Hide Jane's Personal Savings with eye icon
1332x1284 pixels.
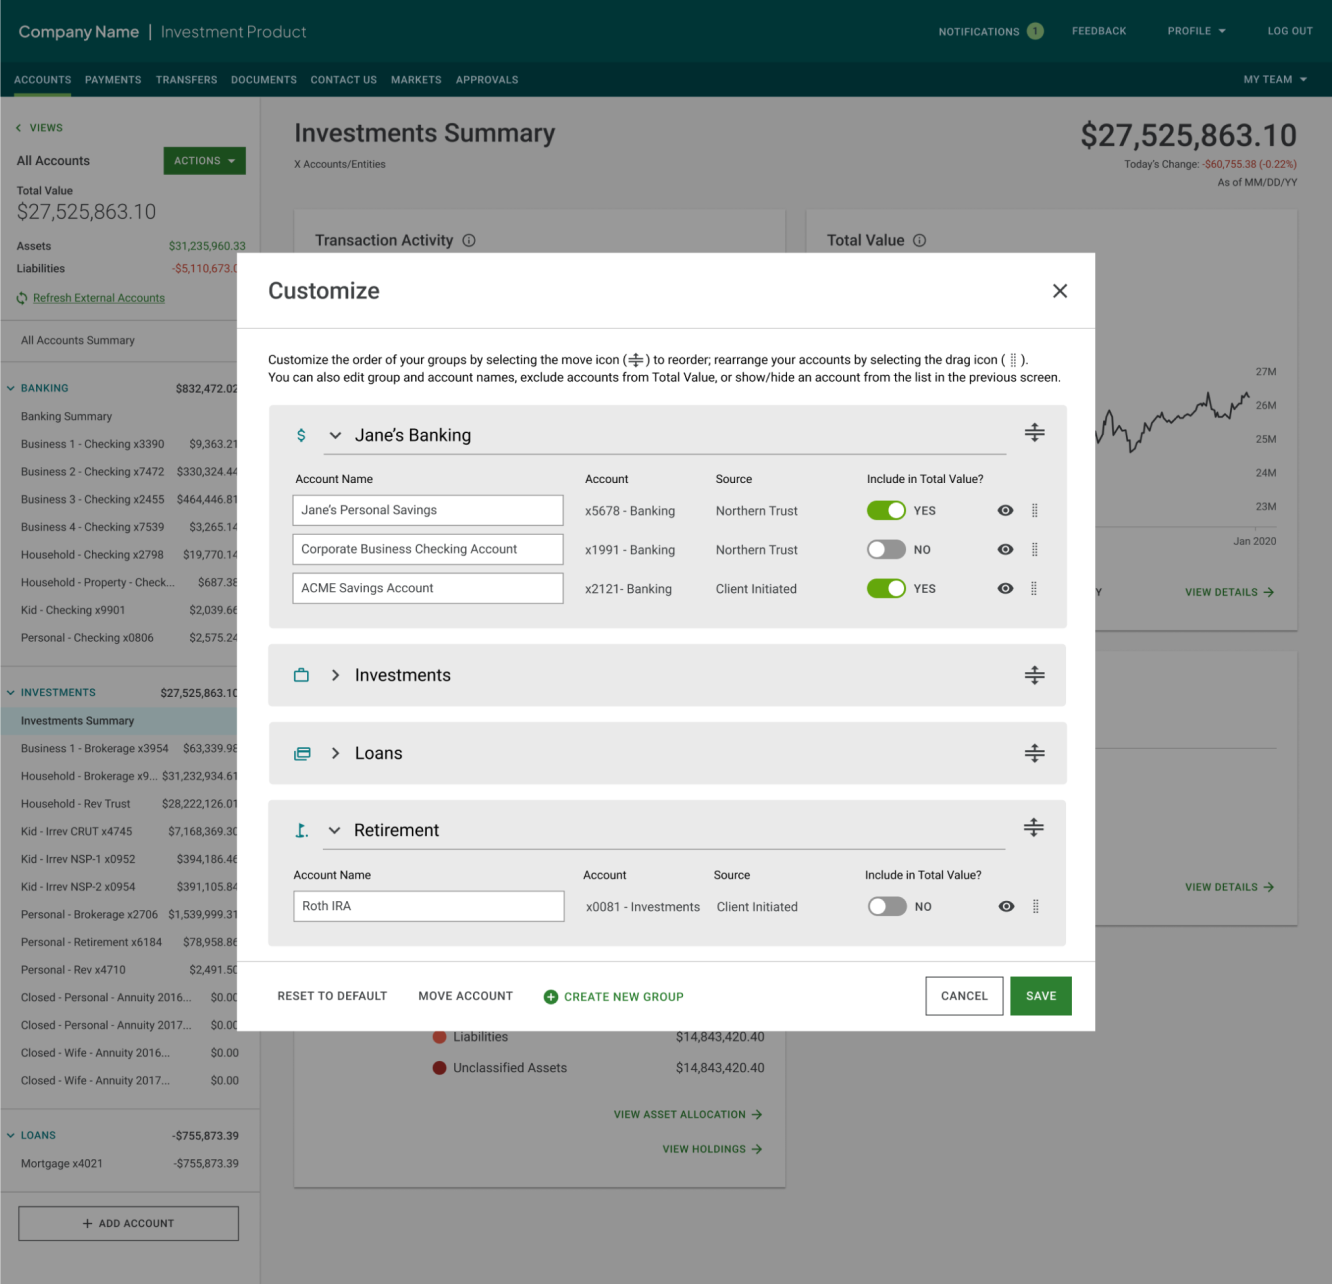[x=1005, y=511]
